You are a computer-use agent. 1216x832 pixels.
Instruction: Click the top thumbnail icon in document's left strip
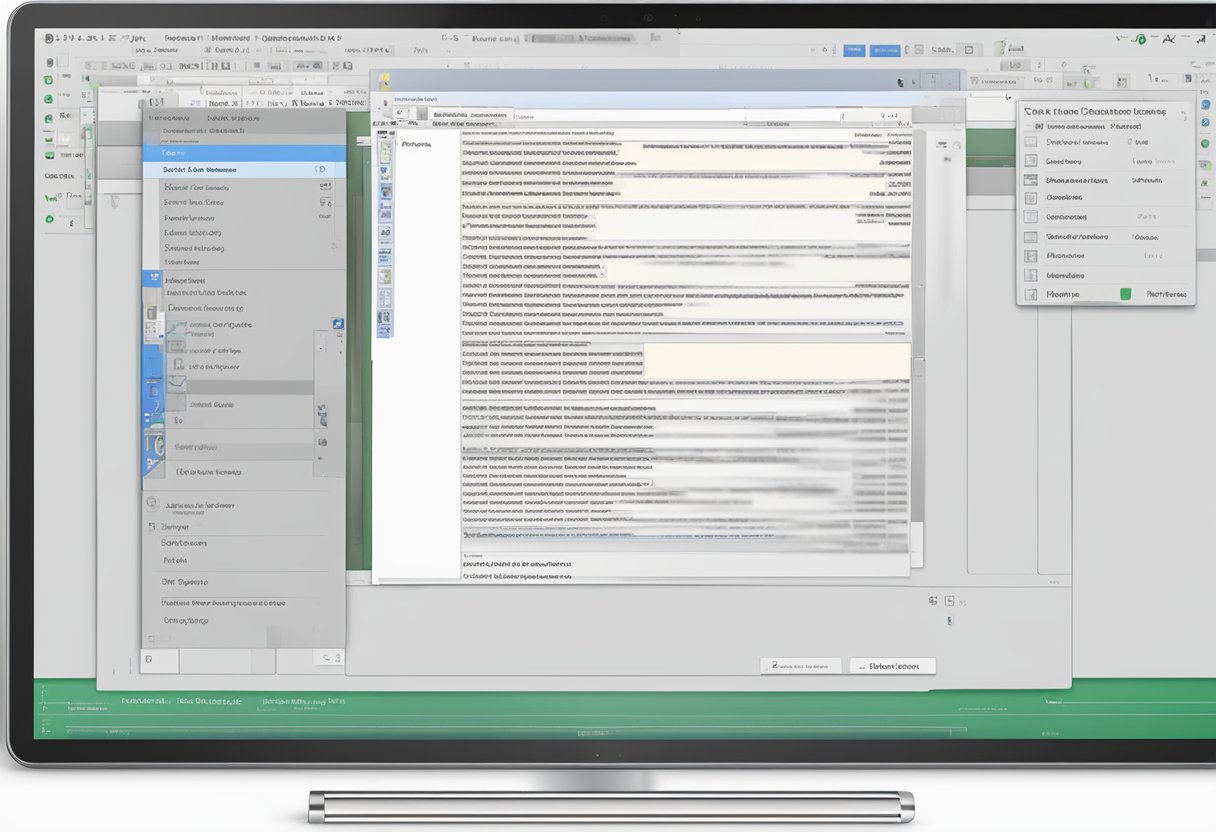385,151
